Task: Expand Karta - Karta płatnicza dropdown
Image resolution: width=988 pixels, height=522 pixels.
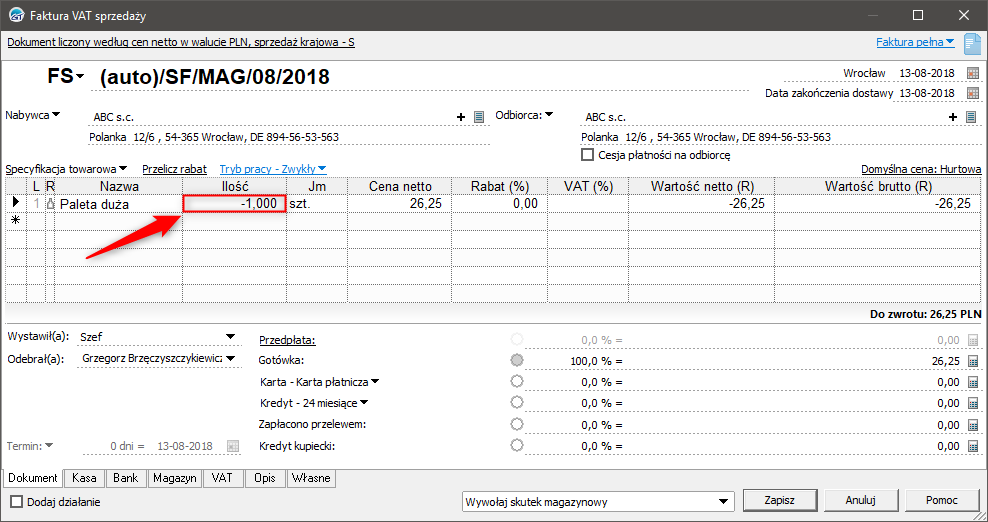Action: (375, 381)
